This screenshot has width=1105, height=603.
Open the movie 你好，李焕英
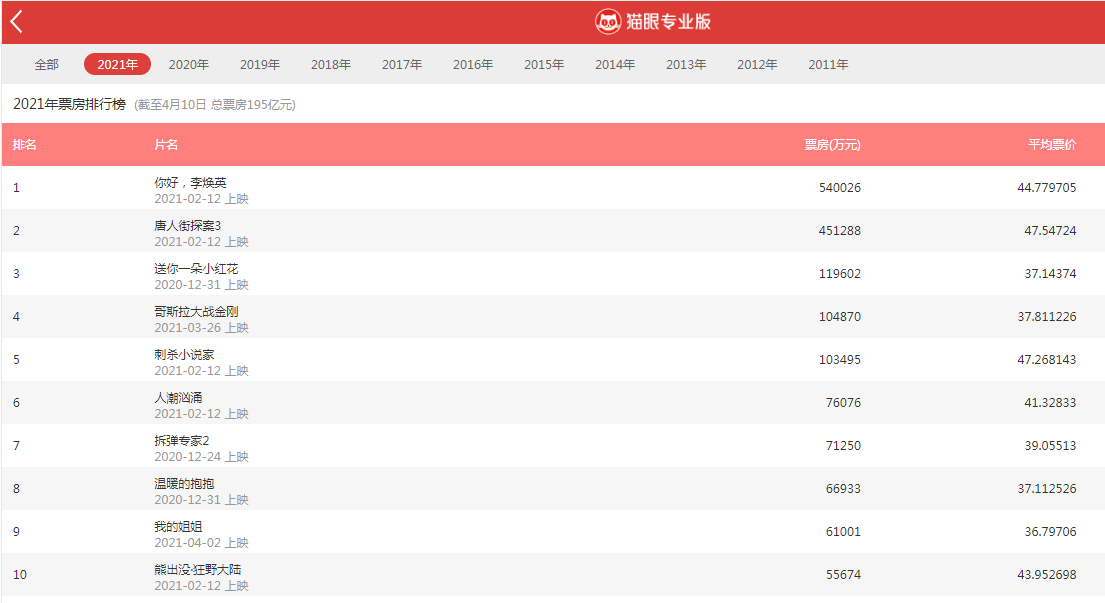tap(190, 182)
